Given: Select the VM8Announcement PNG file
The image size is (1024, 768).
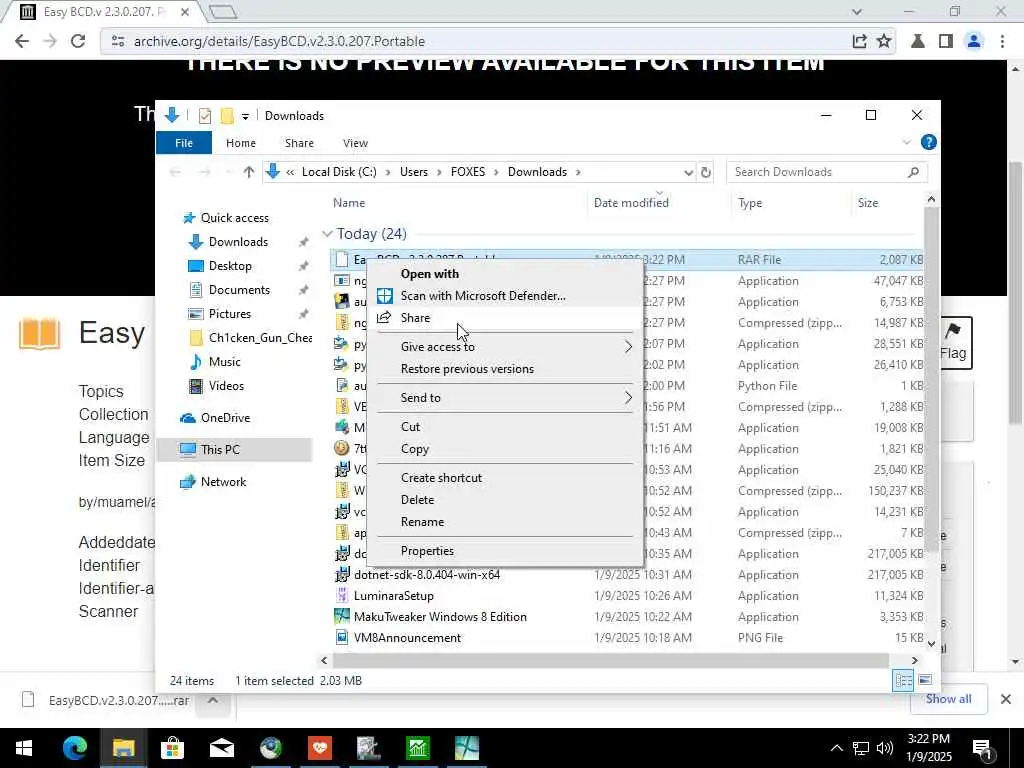Looking at the screenshot, I should (x=407, y=638).
